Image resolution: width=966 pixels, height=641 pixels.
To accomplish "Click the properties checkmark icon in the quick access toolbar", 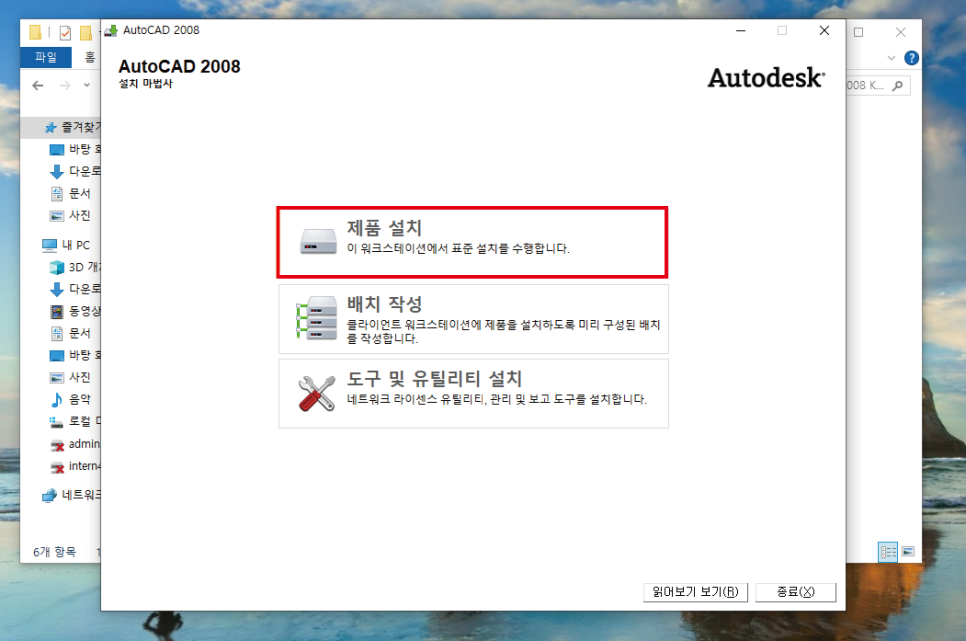I will (x=65, y=32).
